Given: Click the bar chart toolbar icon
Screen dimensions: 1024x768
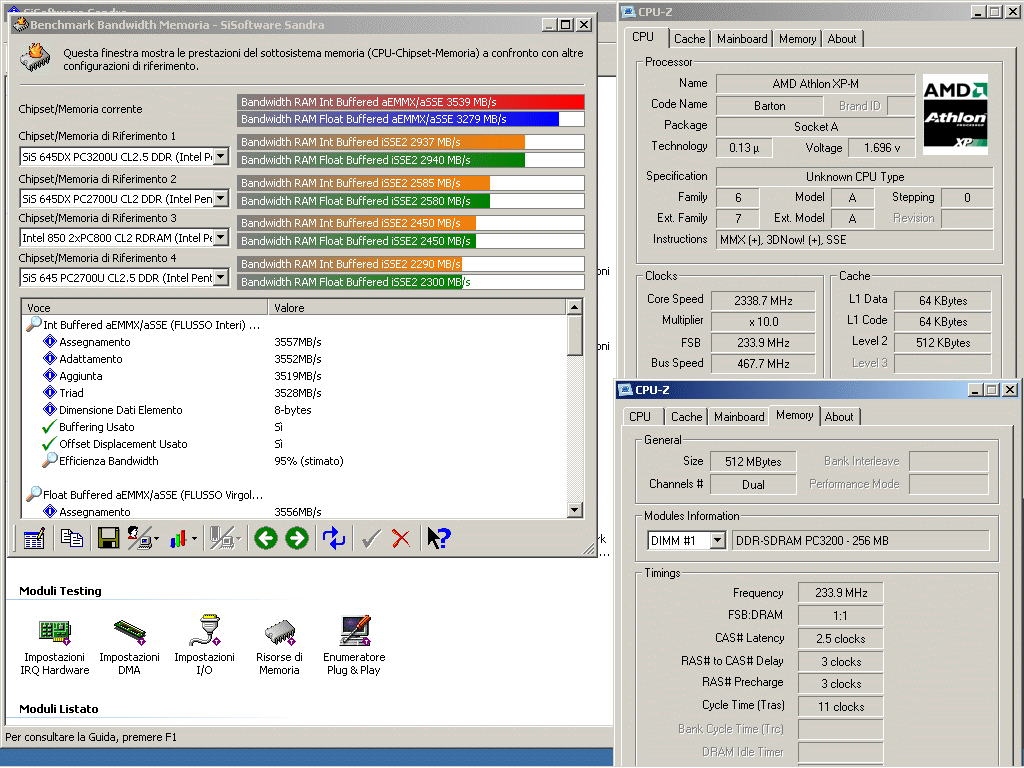Looking at the screenshot, I should (x=178, y=539).
